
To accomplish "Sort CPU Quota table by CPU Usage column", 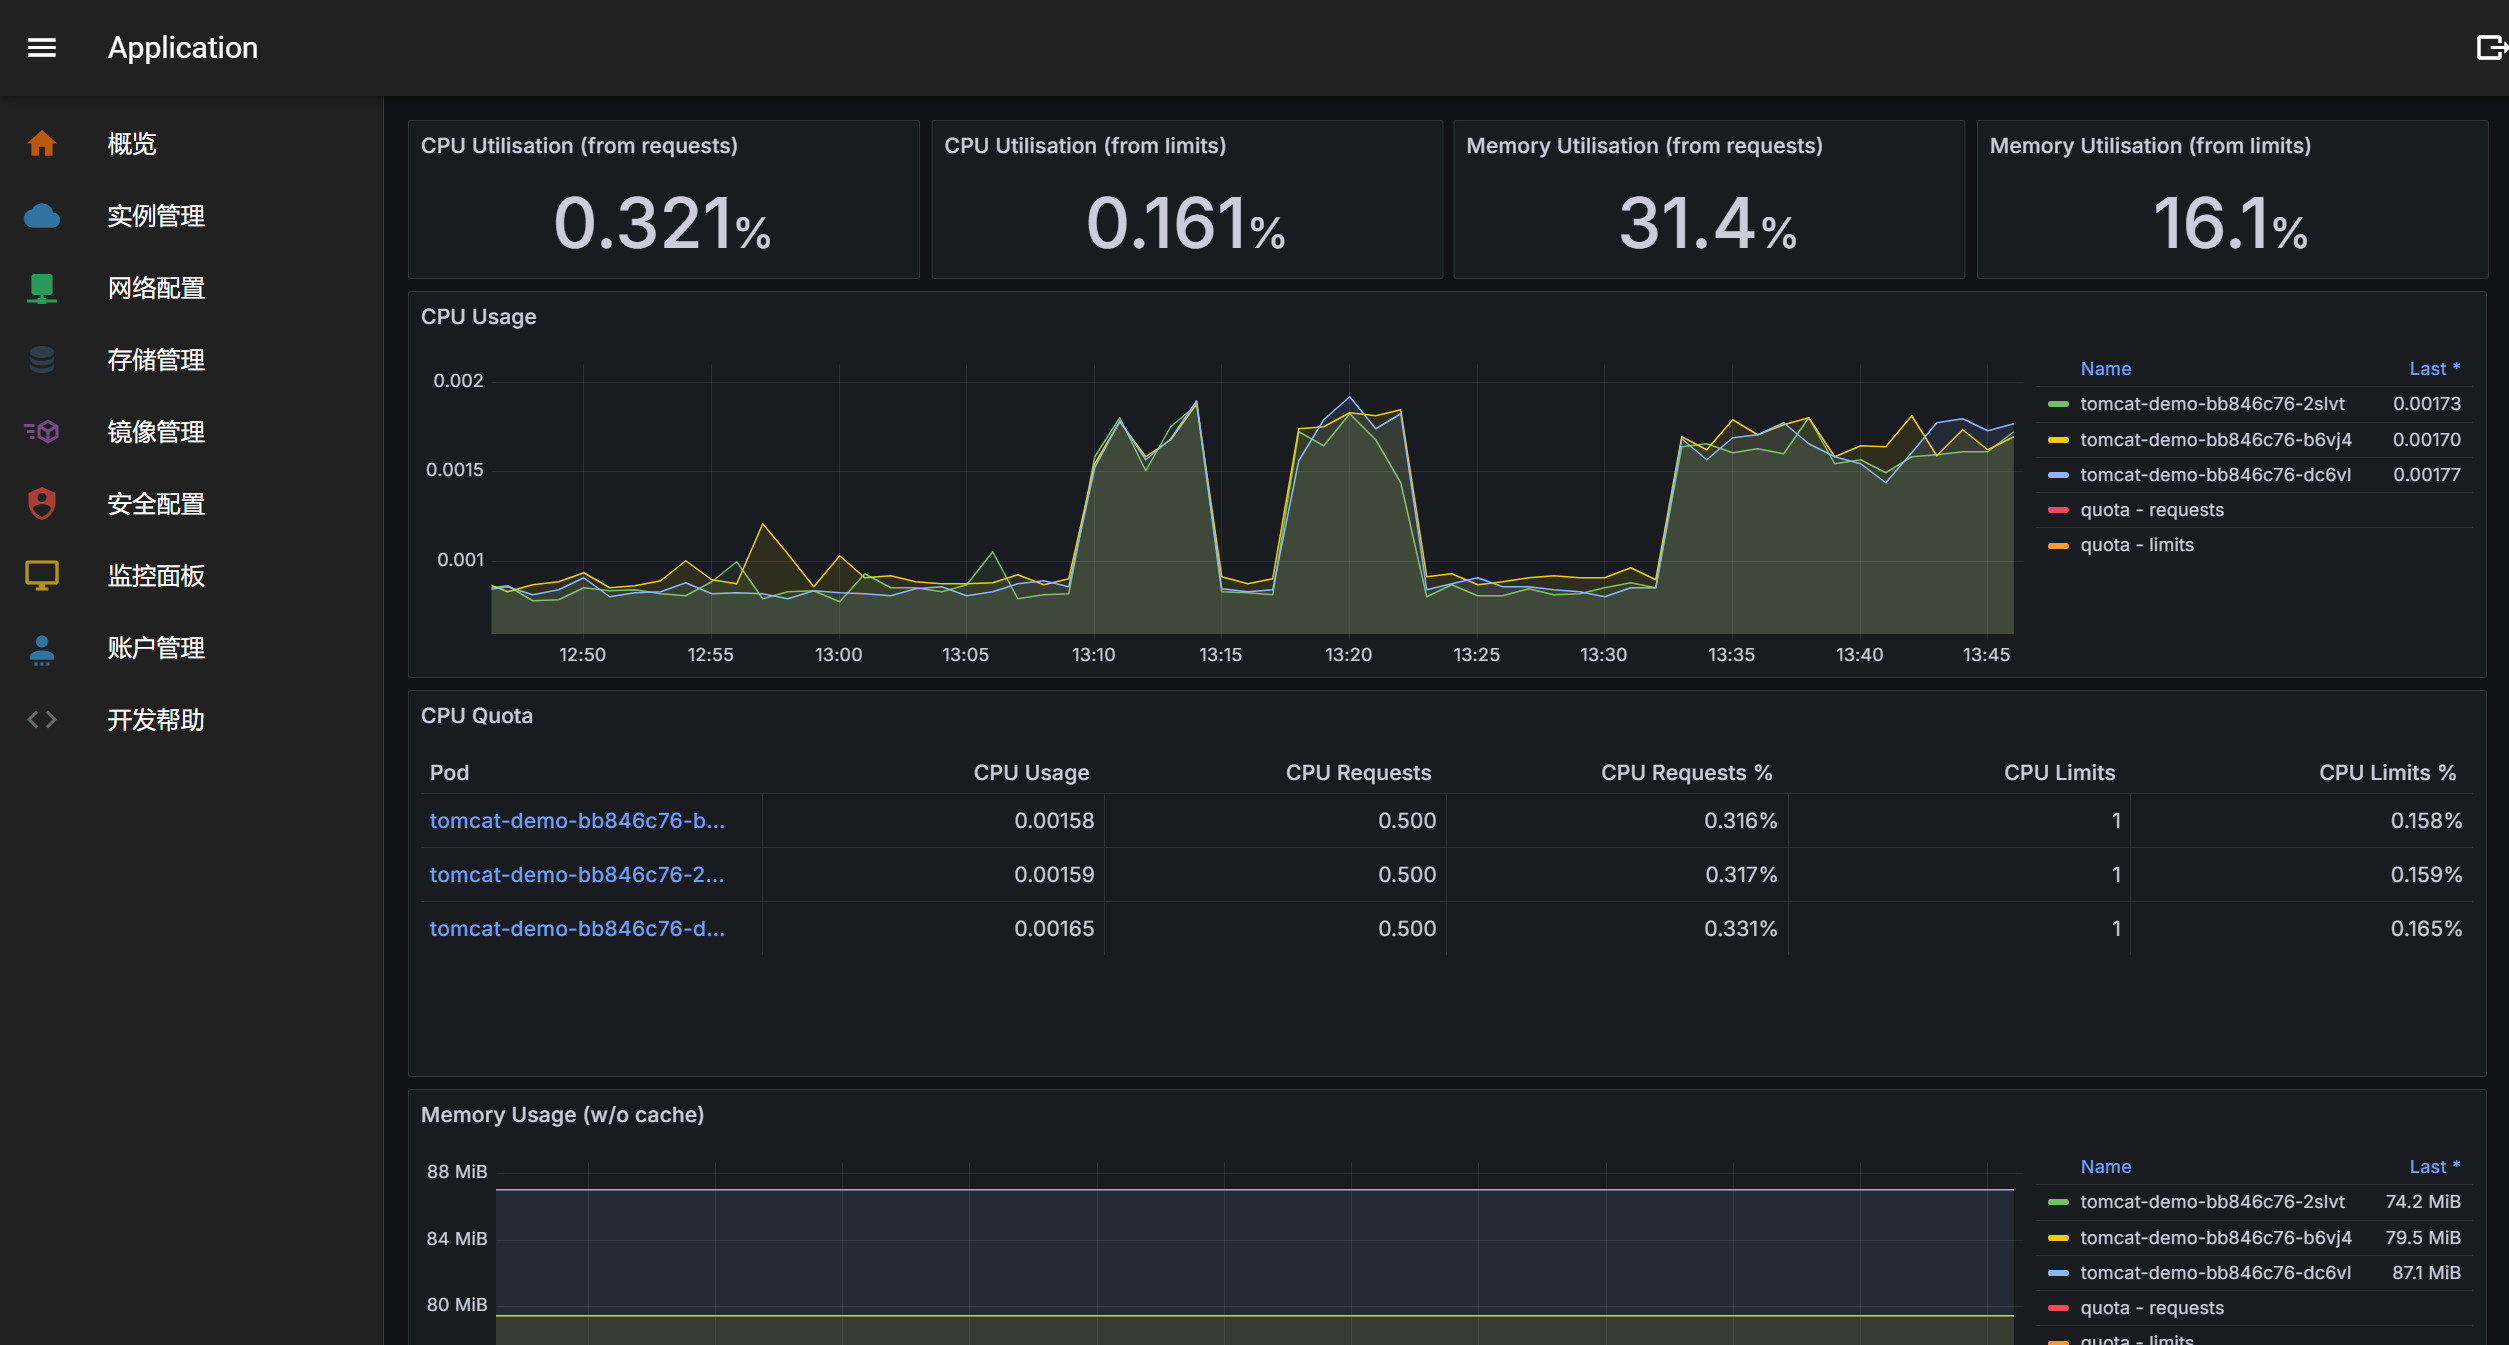I will tap(1031, 773).
